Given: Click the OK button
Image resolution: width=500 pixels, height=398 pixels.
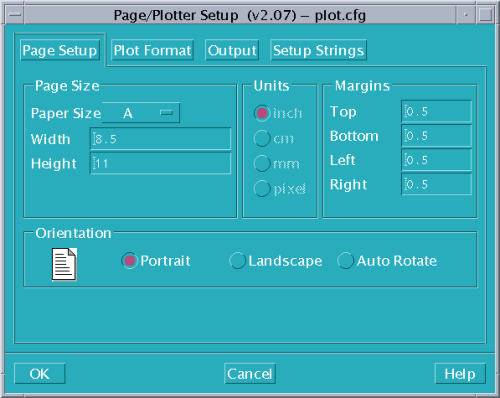Looking at the screenshot, I should point(39,374).
